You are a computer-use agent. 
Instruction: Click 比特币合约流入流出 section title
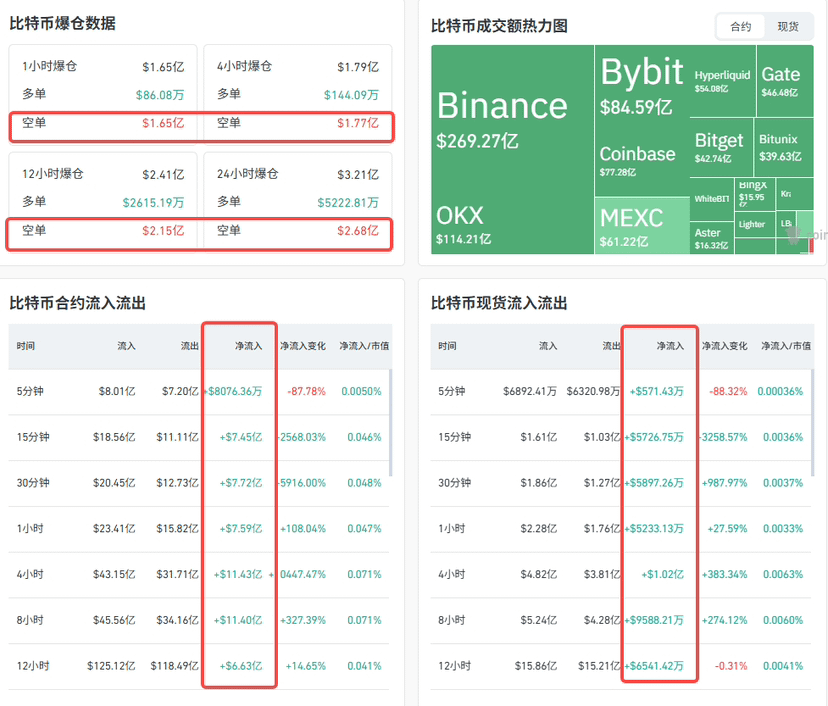tap(78, 303)
